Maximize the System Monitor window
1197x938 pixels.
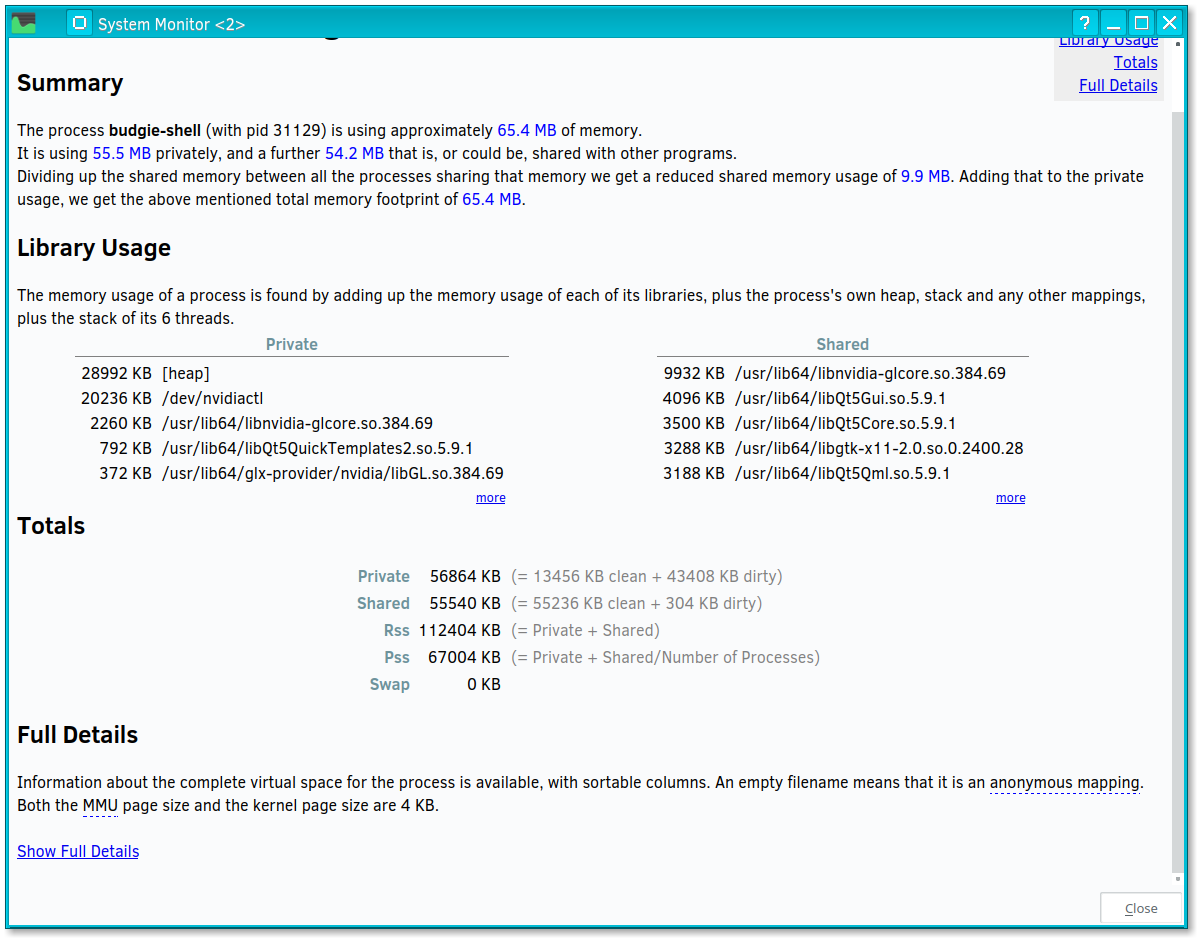coord(1141,23)
